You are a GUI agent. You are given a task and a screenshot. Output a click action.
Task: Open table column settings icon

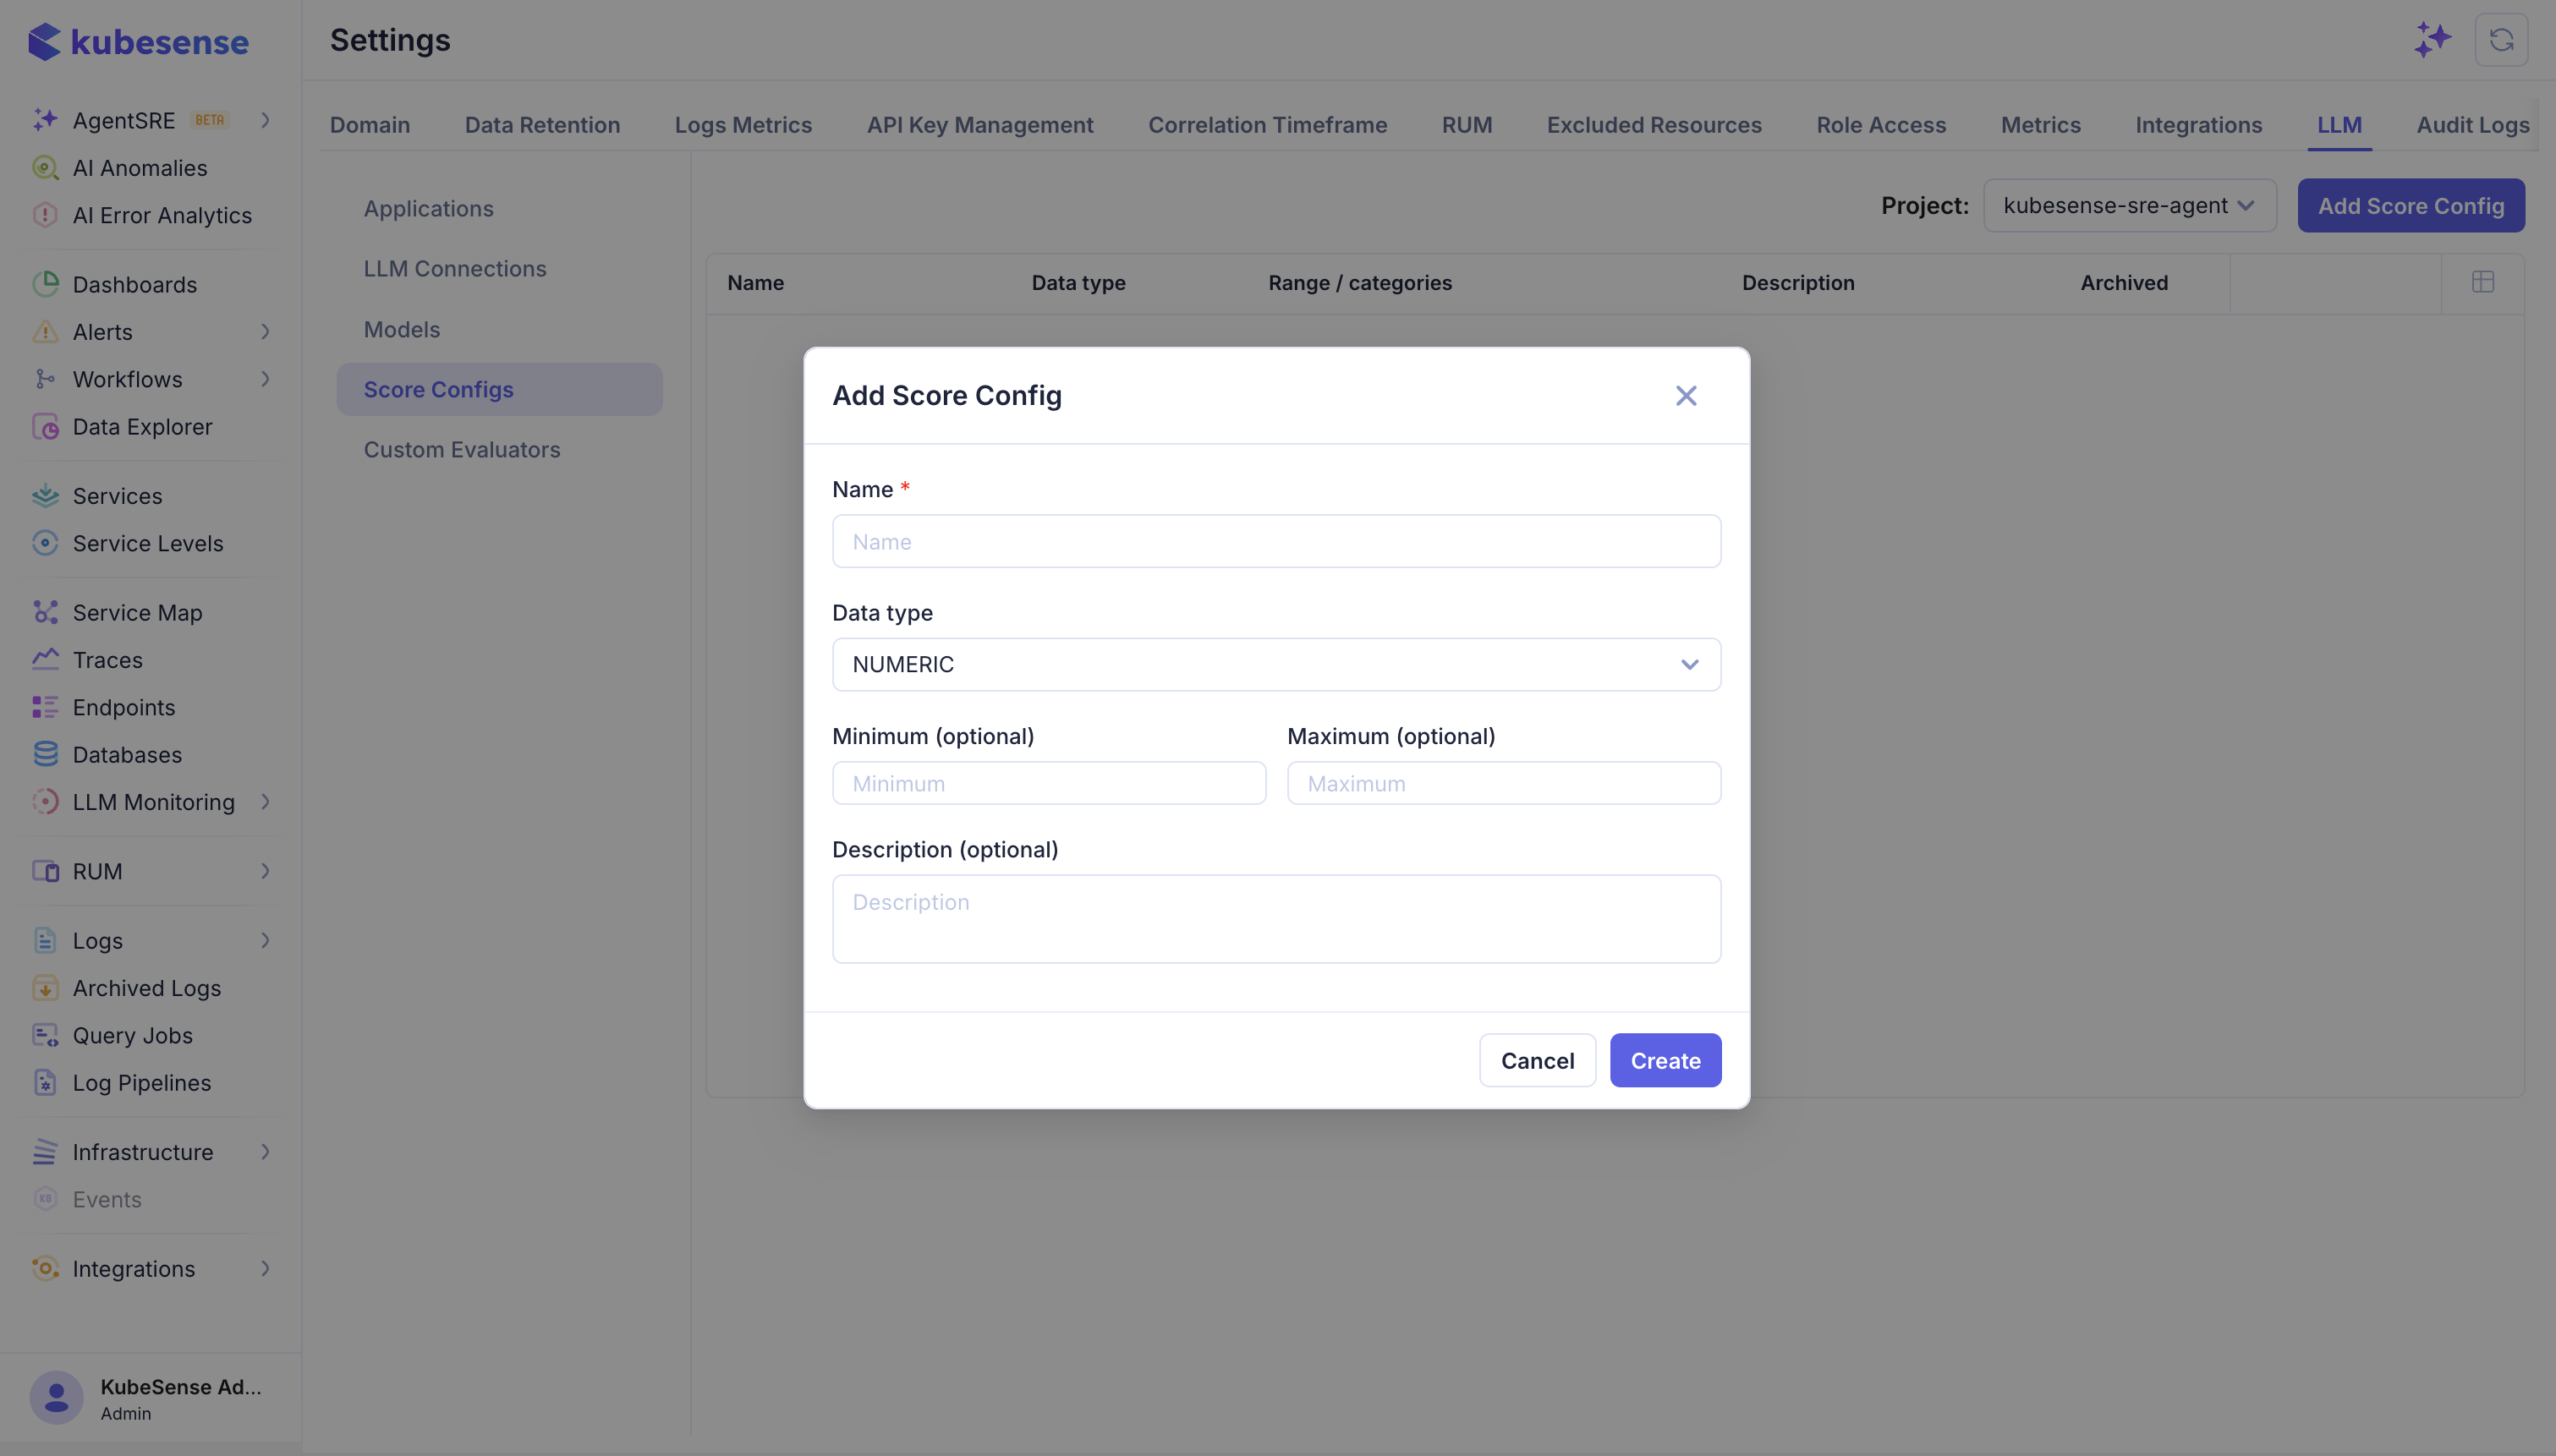click(x=2482, y=282)
